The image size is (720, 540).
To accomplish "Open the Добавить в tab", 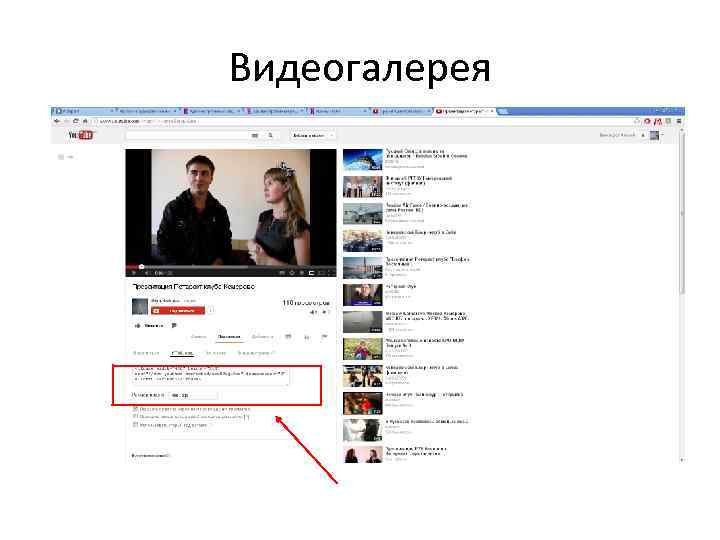I will 262,337.
